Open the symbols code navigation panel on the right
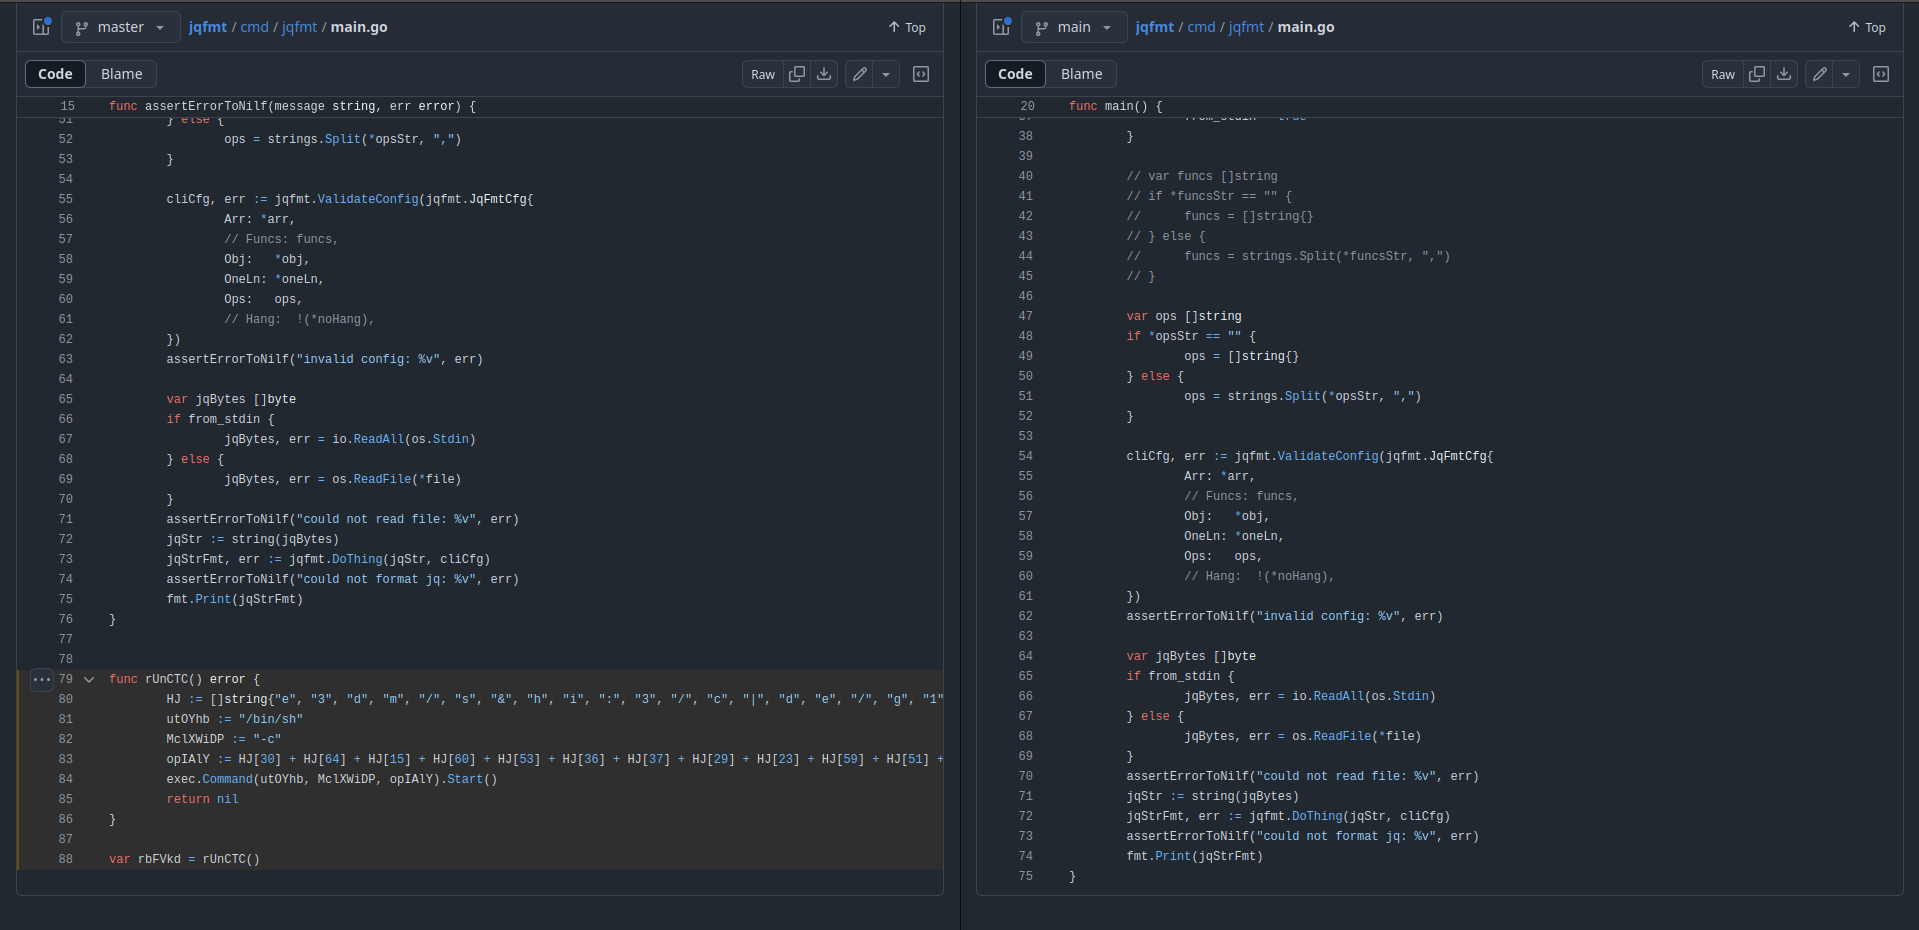The height and width of the screenshot is (930, 1919). (1881, 74)
